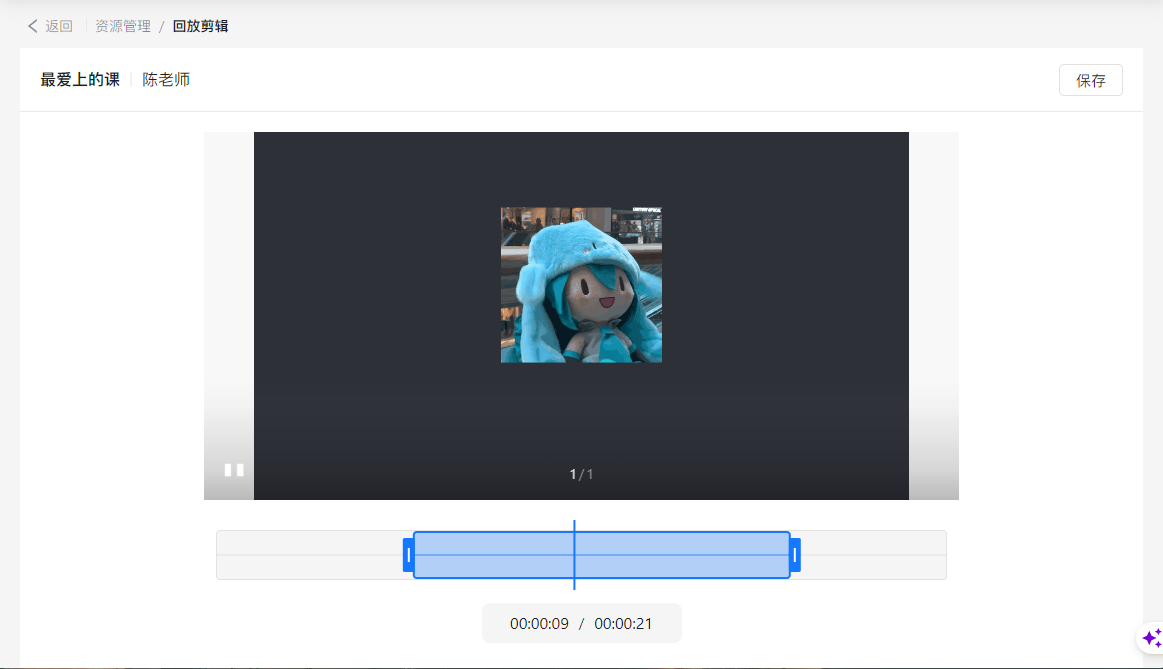
Task: Click the total duration 00:00:21
Action: pos(623,624)
